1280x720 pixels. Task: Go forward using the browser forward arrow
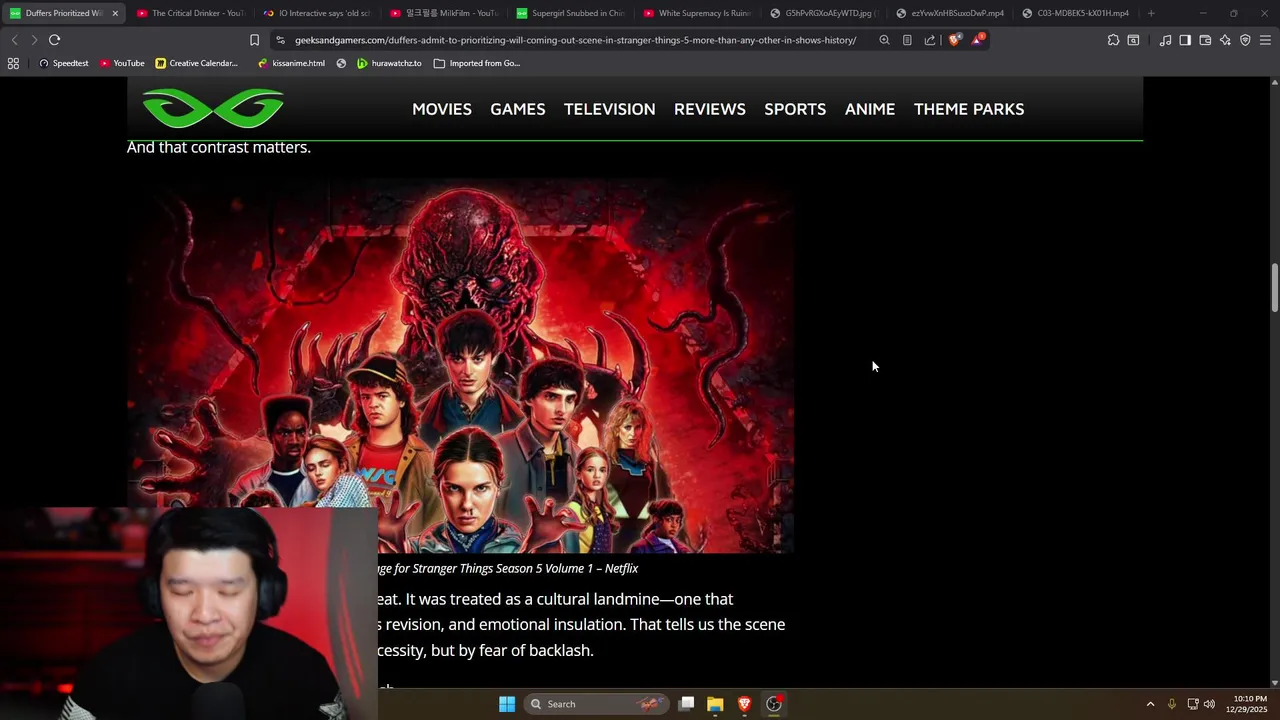coord(34,40)
